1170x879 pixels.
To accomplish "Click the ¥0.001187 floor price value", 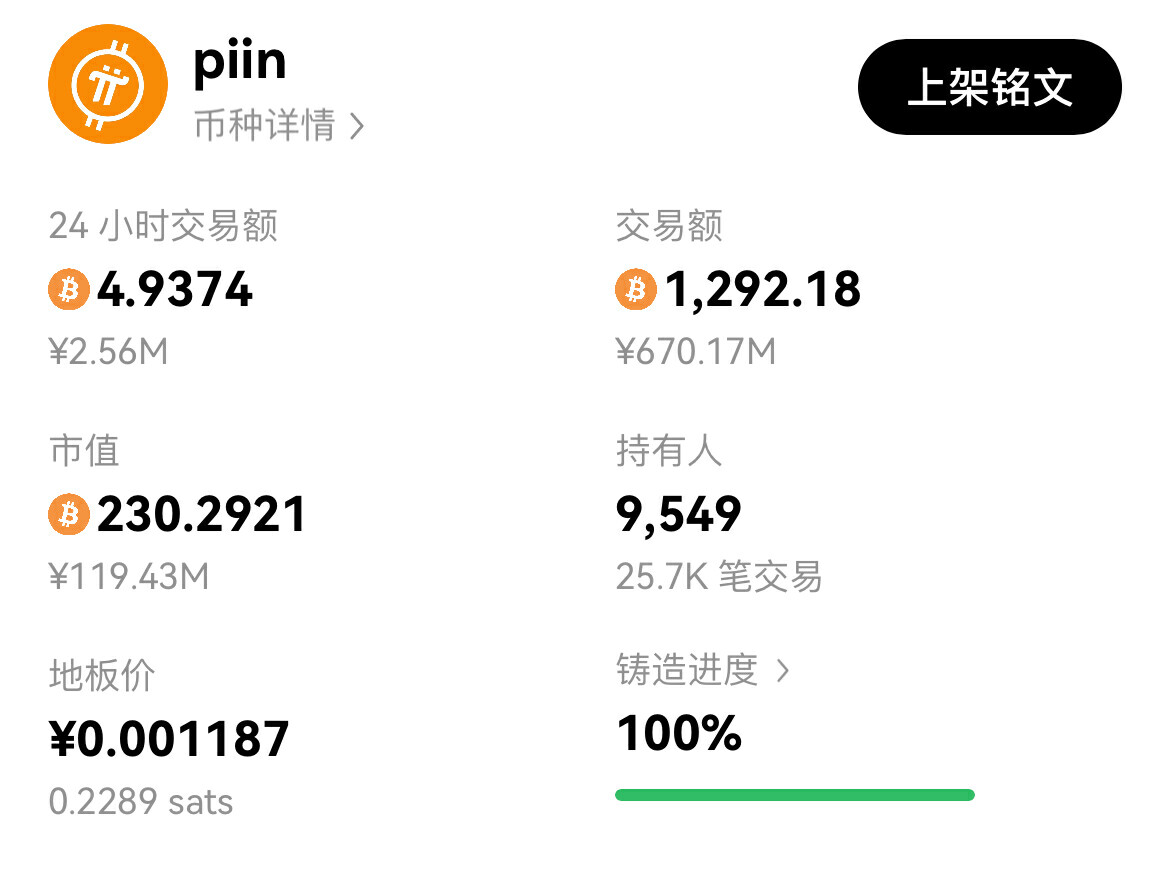I will point(169,740).
